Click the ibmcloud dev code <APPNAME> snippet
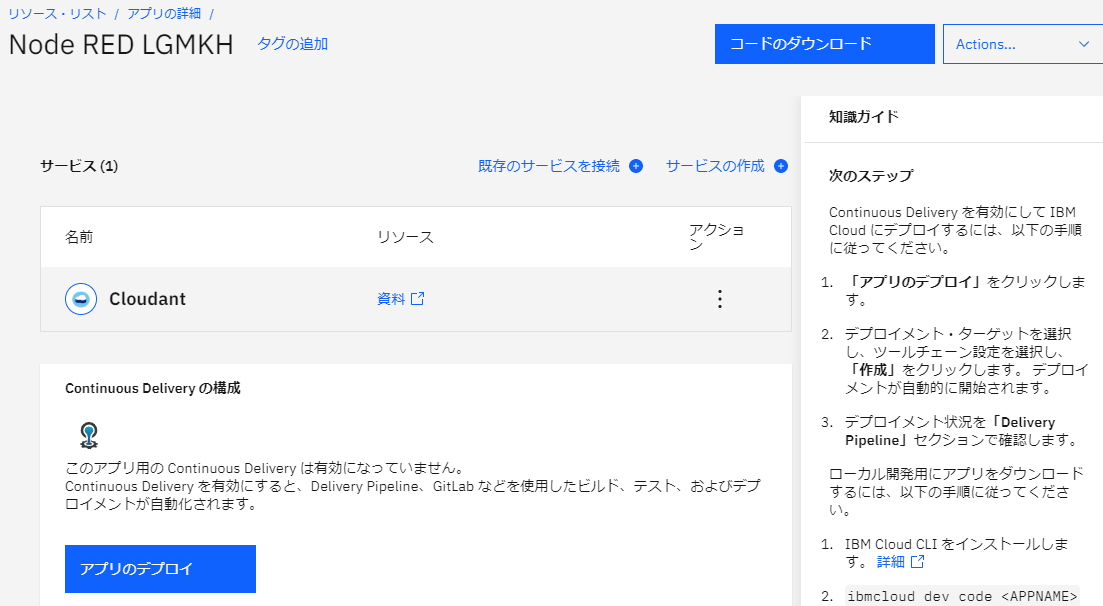1103x606 pixels. 962,596
